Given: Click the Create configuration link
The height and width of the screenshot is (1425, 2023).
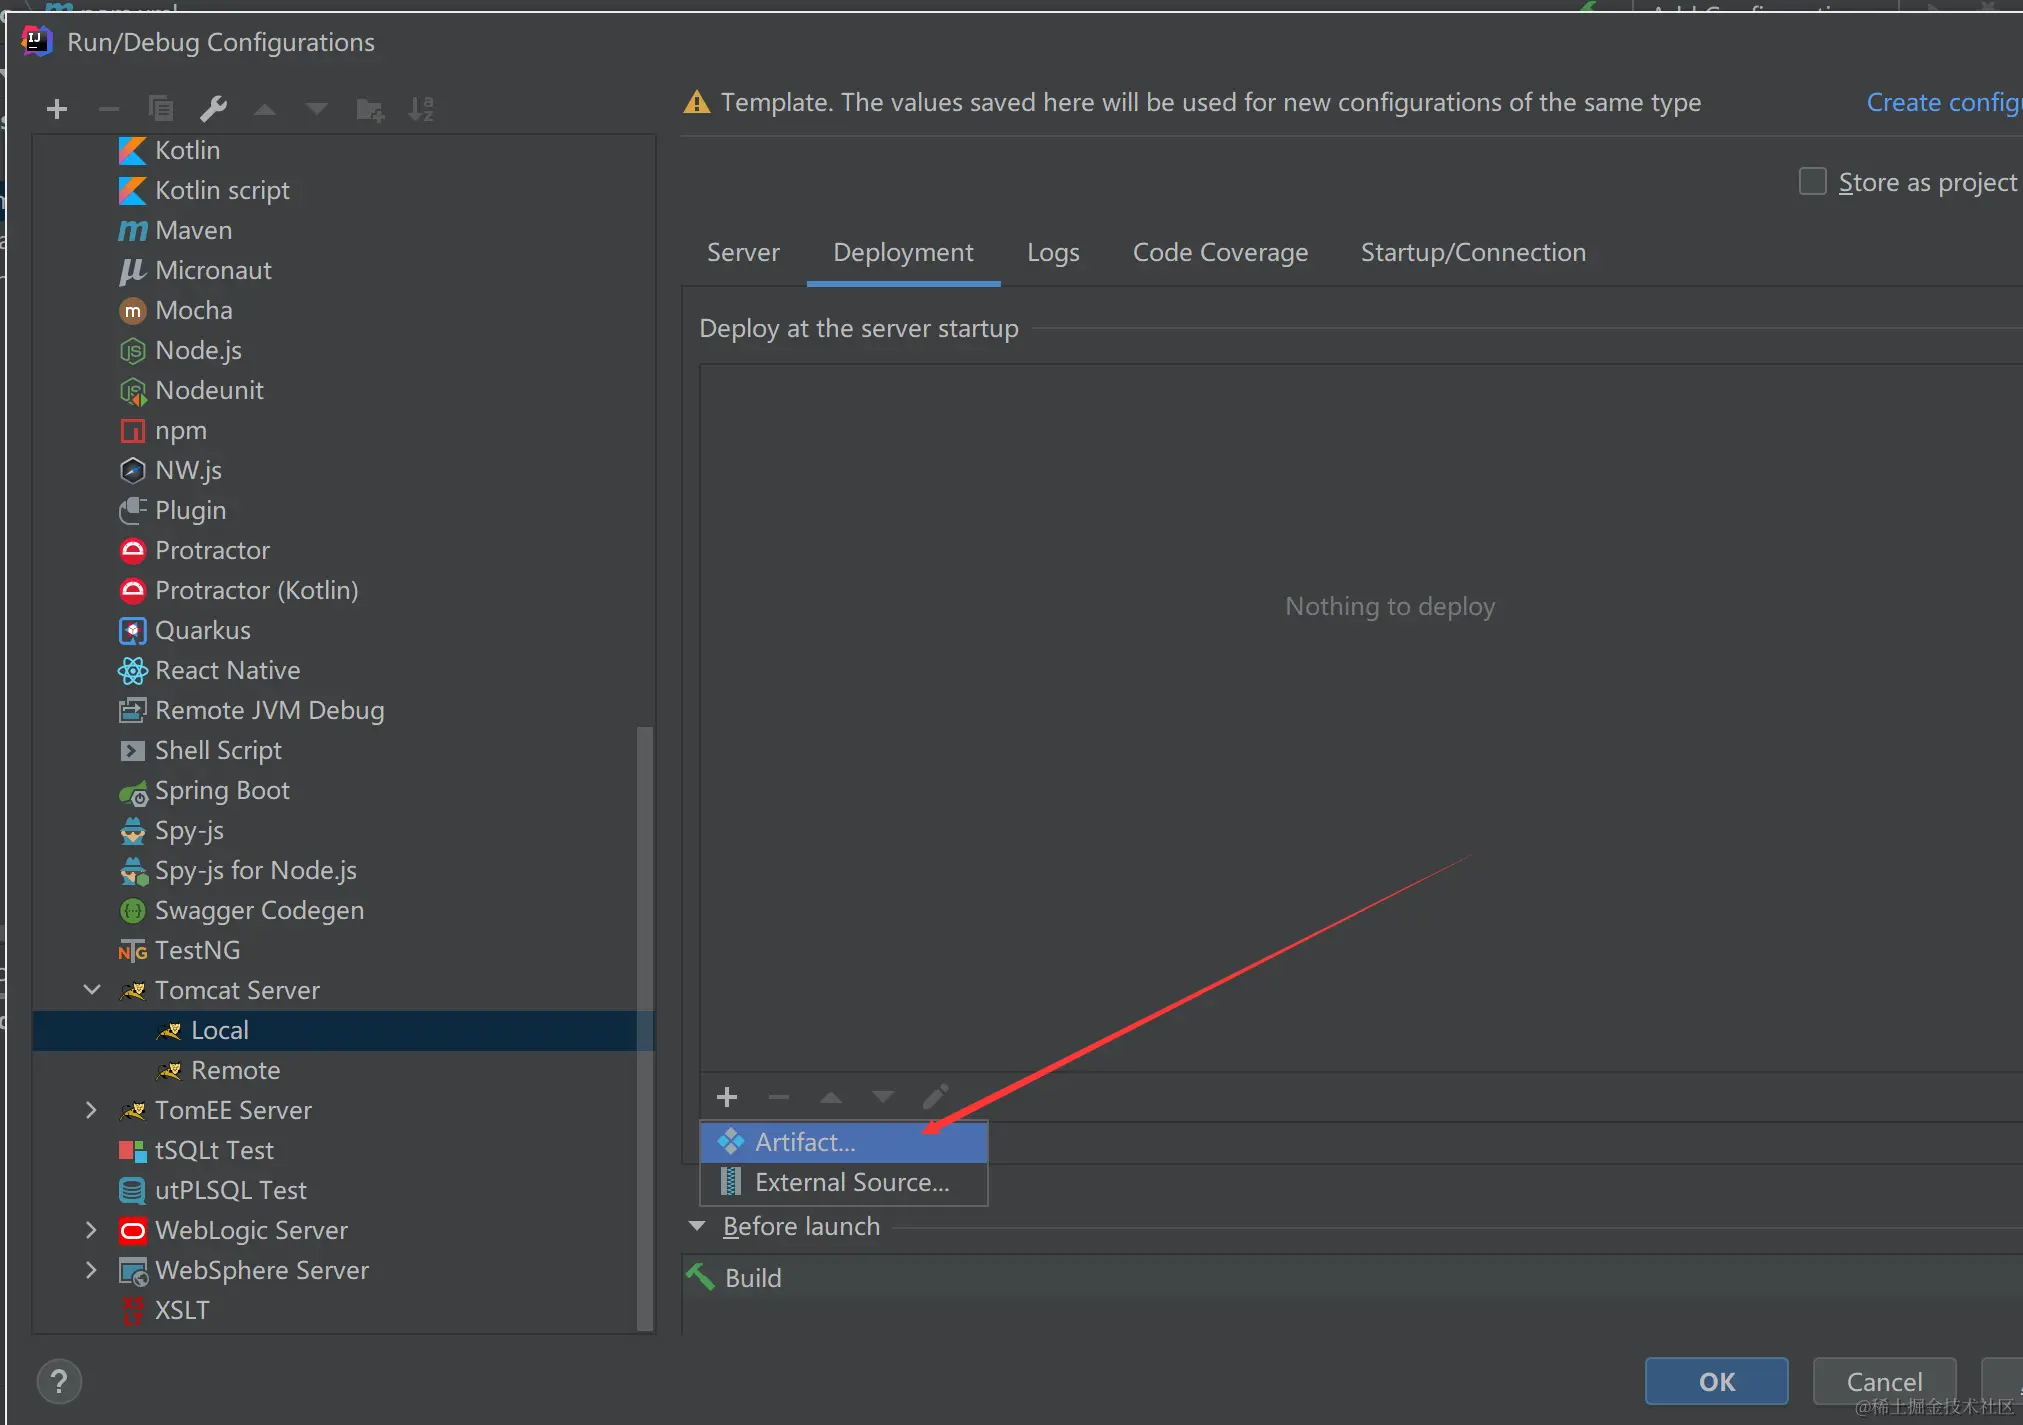Looking at the screenshot, I should click(1942, 103).
